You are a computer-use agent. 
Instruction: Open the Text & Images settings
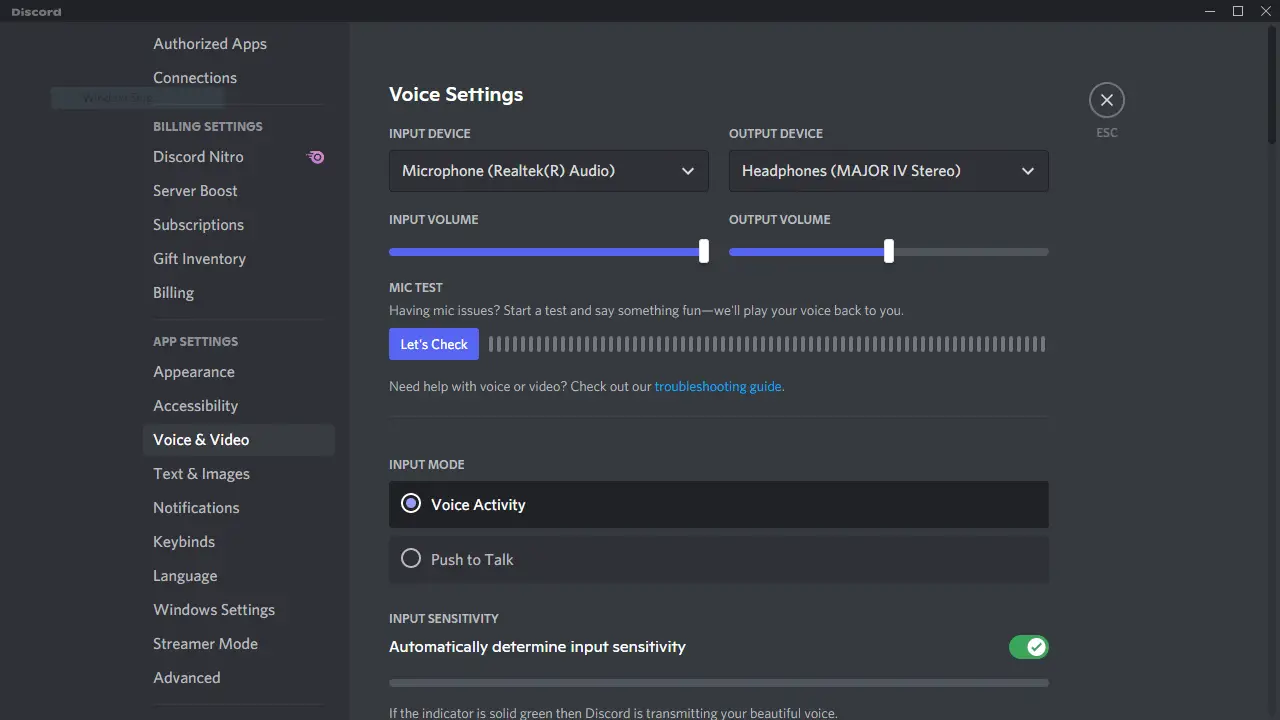(x=201, y=474)
